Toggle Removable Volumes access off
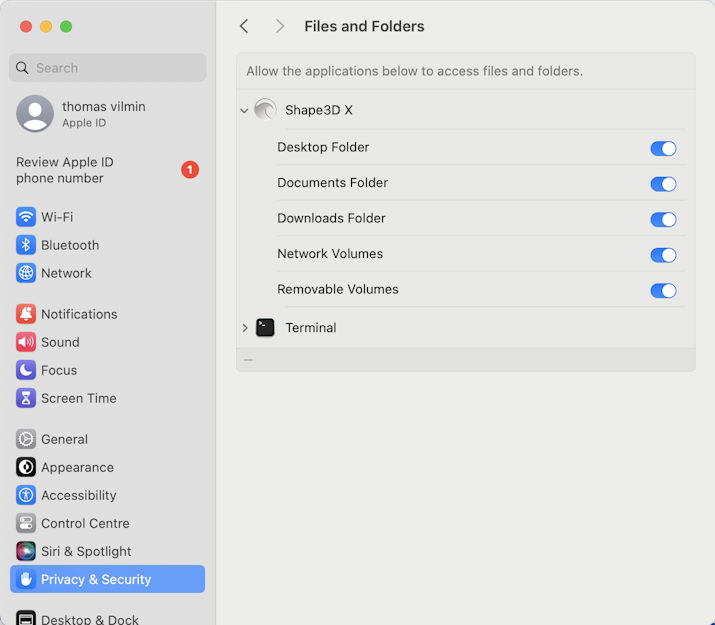This screenshot has width=715, height=625. point(663,291)
